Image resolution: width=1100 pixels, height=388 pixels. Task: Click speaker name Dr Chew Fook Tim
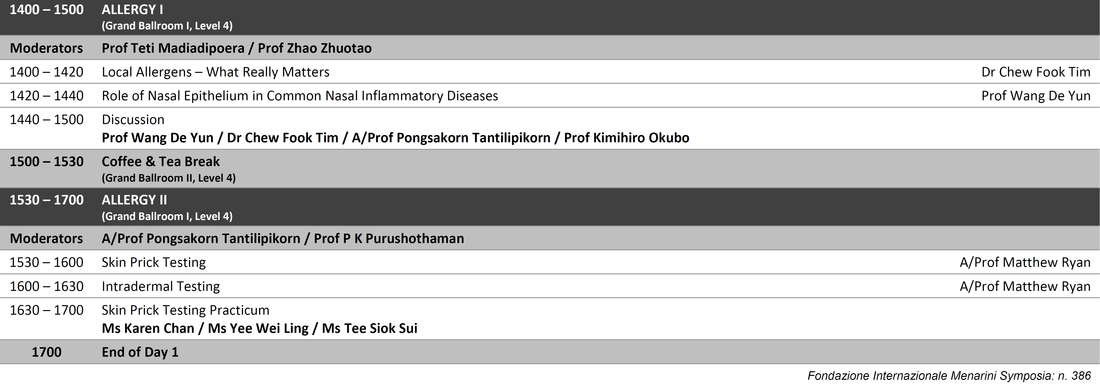pyautogui.click(x=1035, y=72)
